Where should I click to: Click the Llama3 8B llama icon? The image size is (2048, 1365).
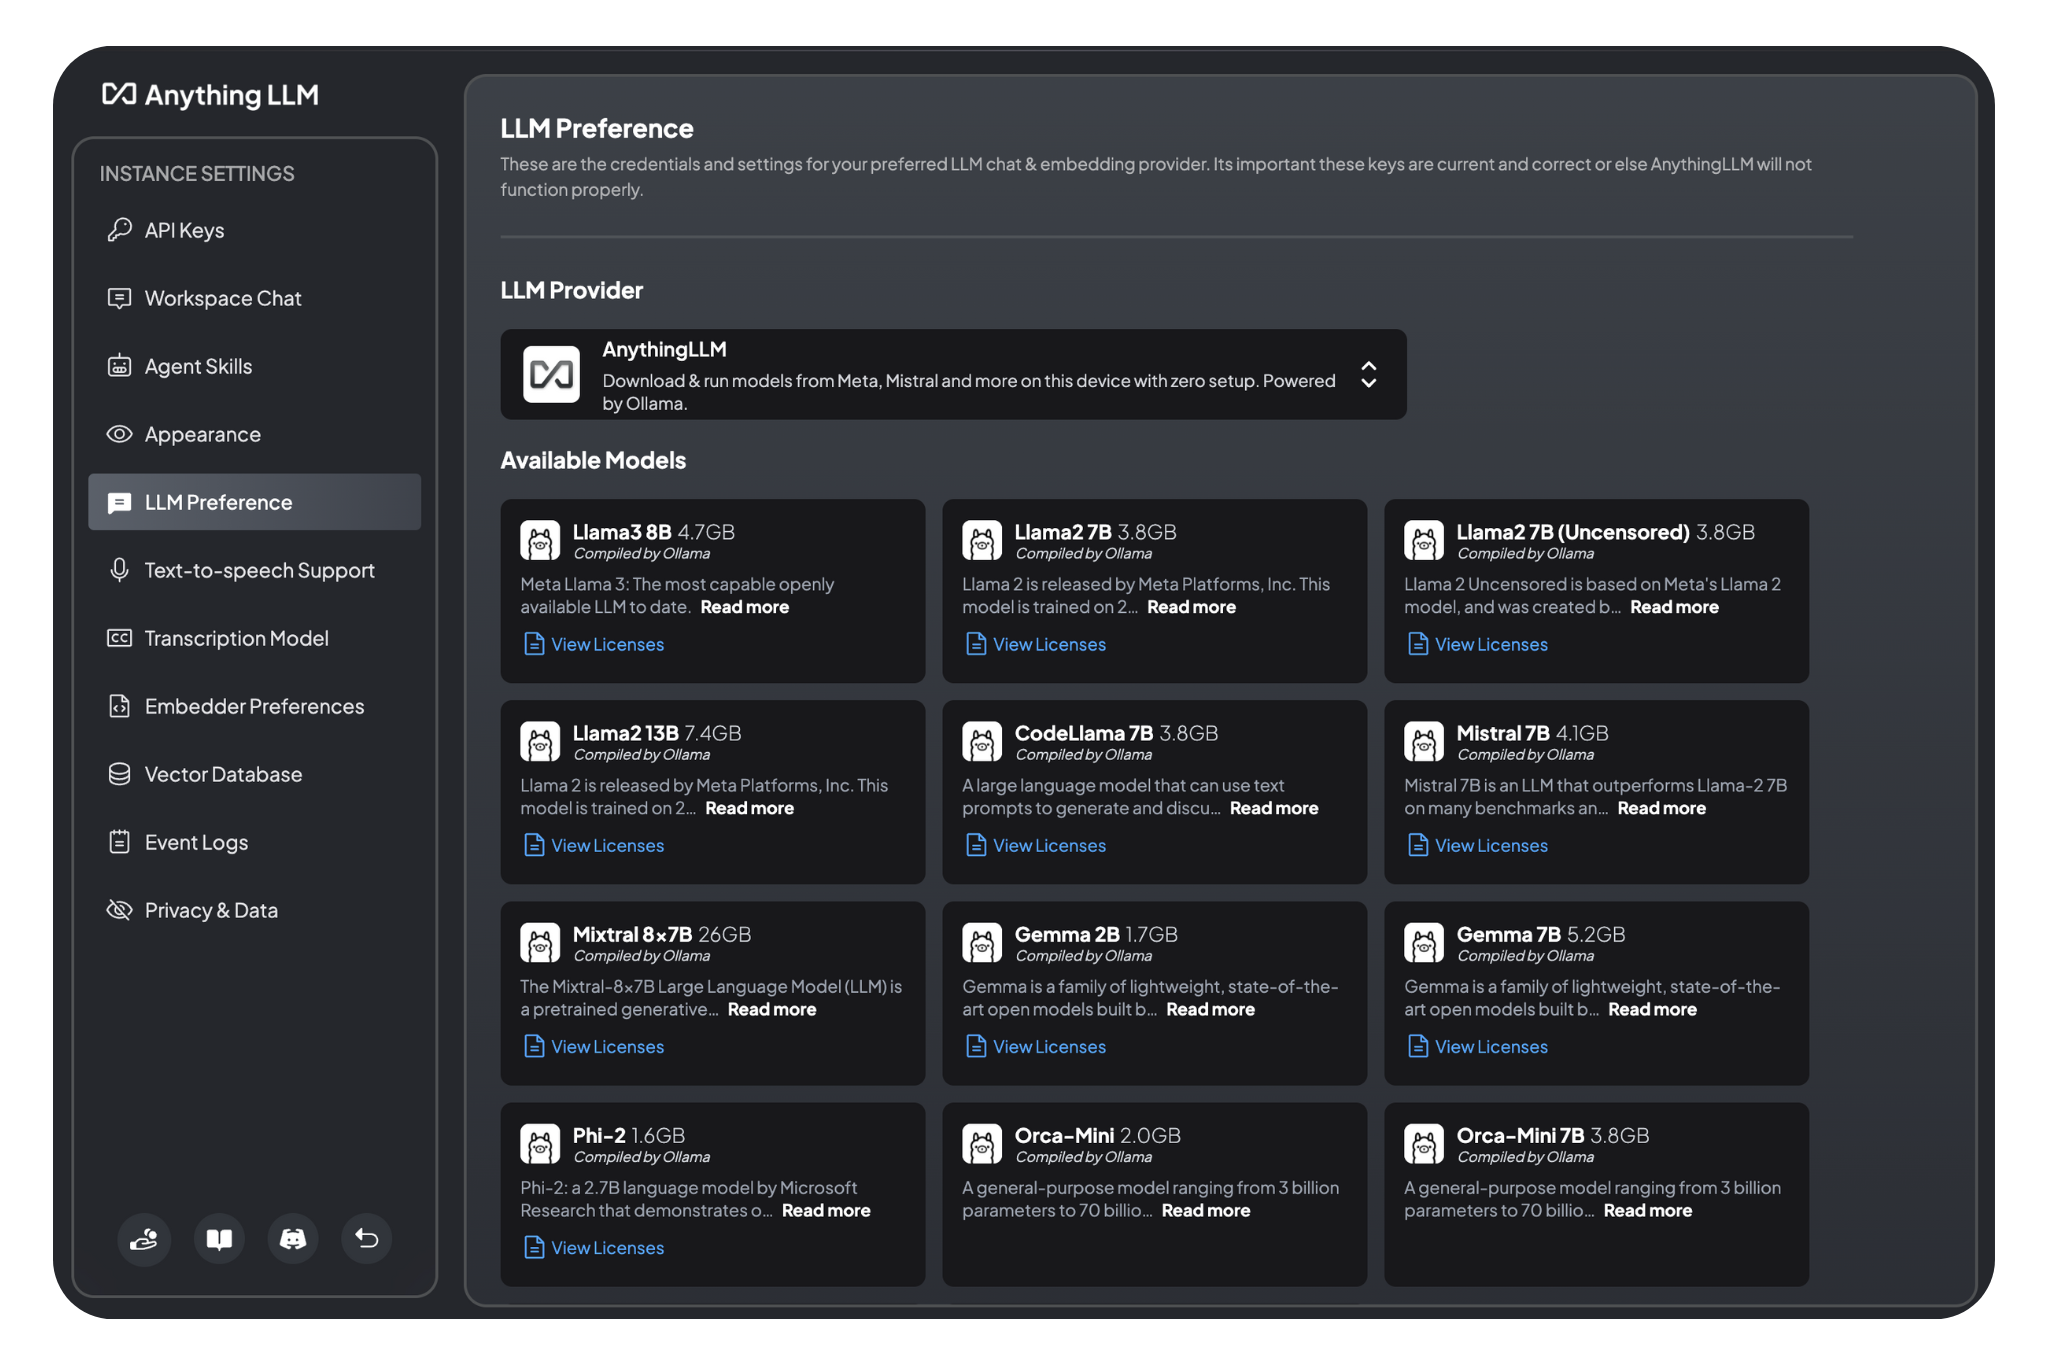click(541, 541)
